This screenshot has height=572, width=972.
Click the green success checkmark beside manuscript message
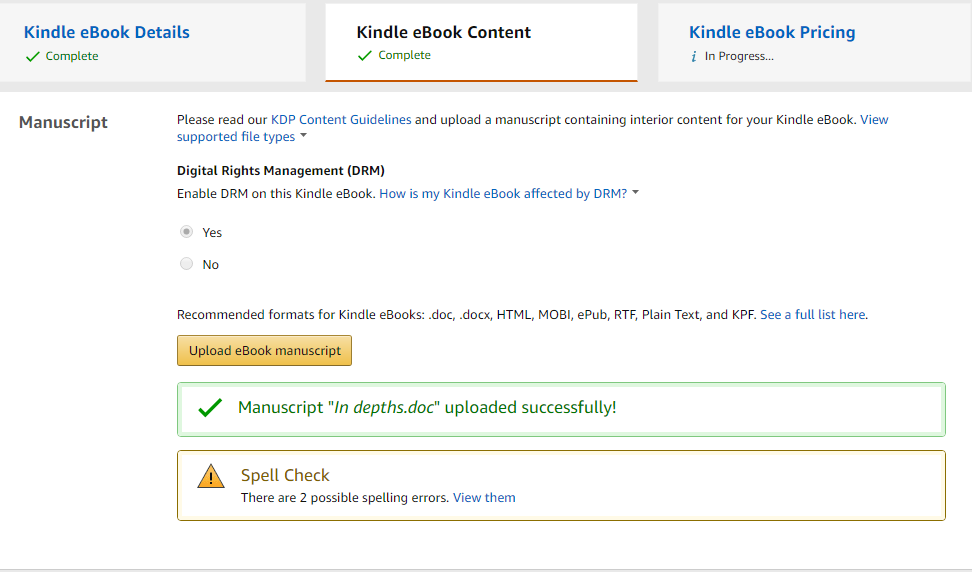click(210, 408)
